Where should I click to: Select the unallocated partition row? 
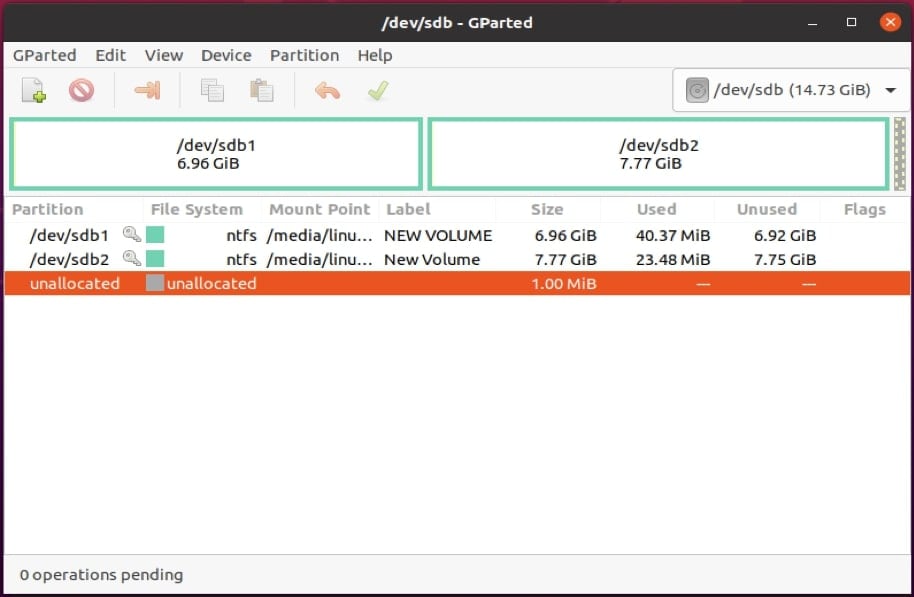(x=457, y=283)
